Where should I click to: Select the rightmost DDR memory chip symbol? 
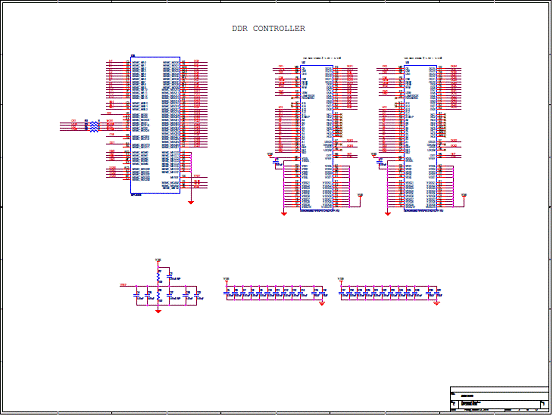(420, 138)
